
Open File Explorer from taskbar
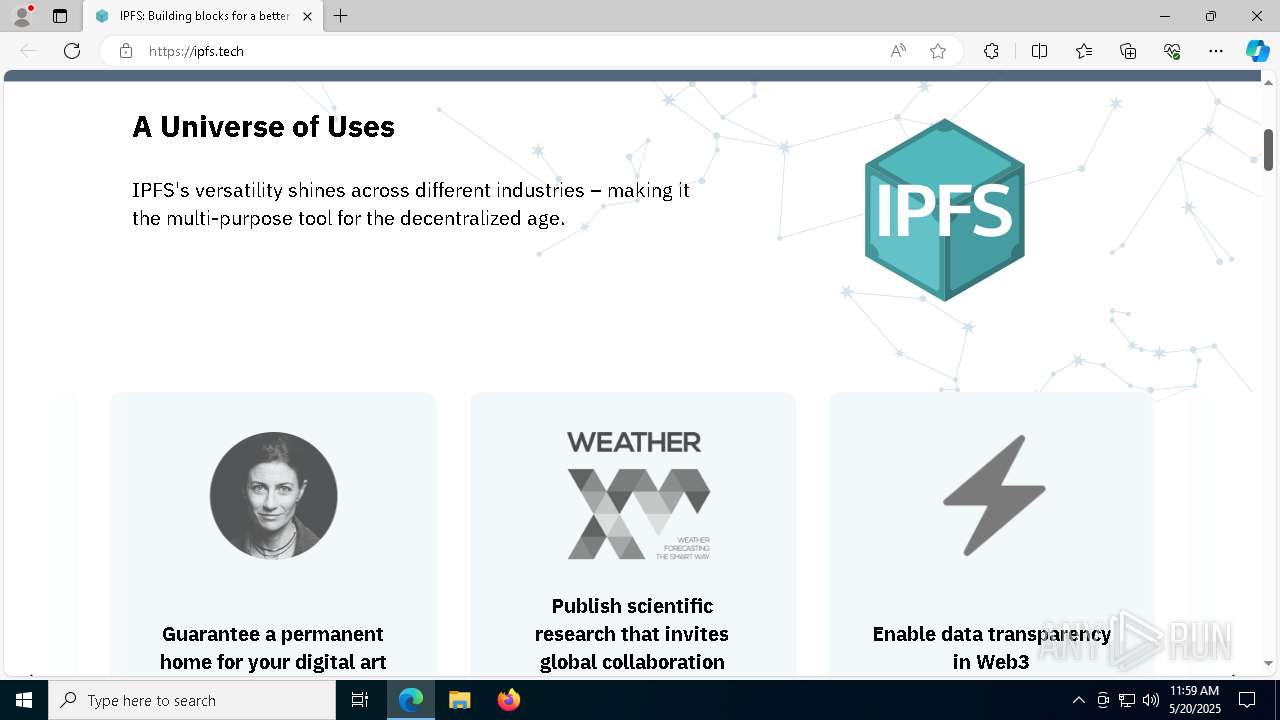[459, 700]
